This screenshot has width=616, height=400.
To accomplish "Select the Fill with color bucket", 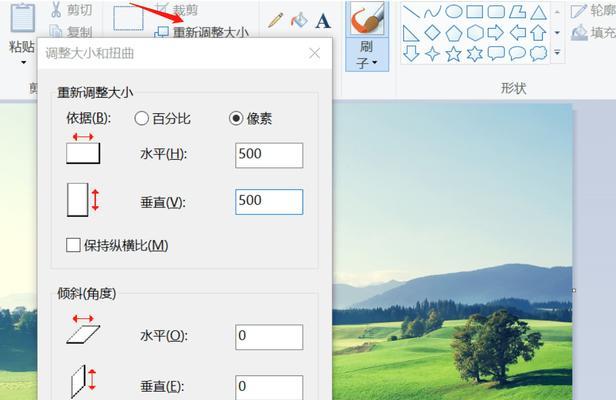I will (x=299, y=20).
